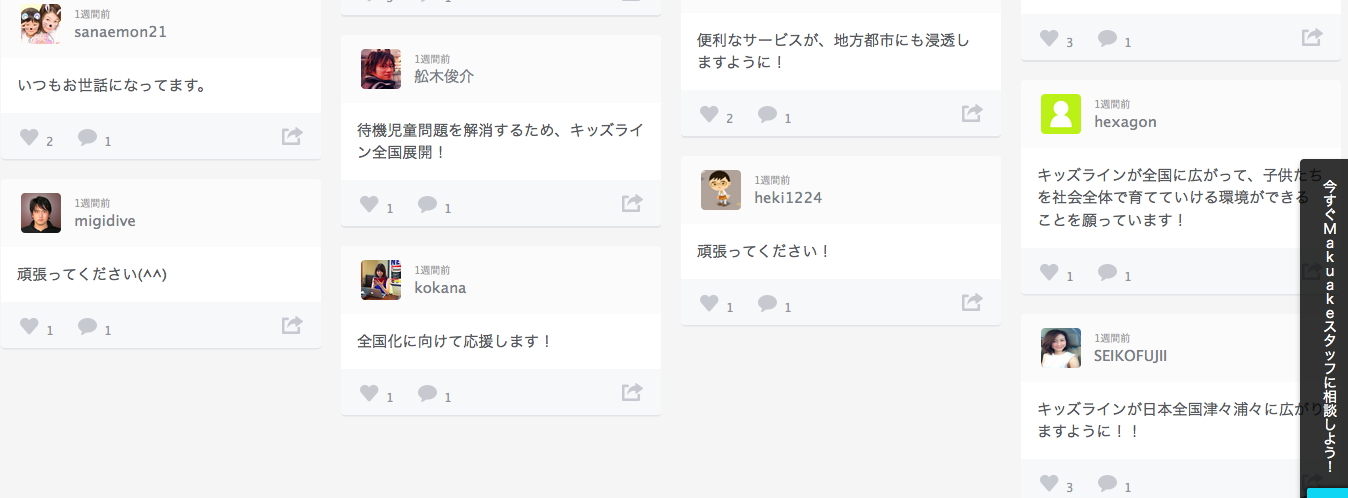Click the comment bubble on 舩木俊介's post

(x=428, y=205)
